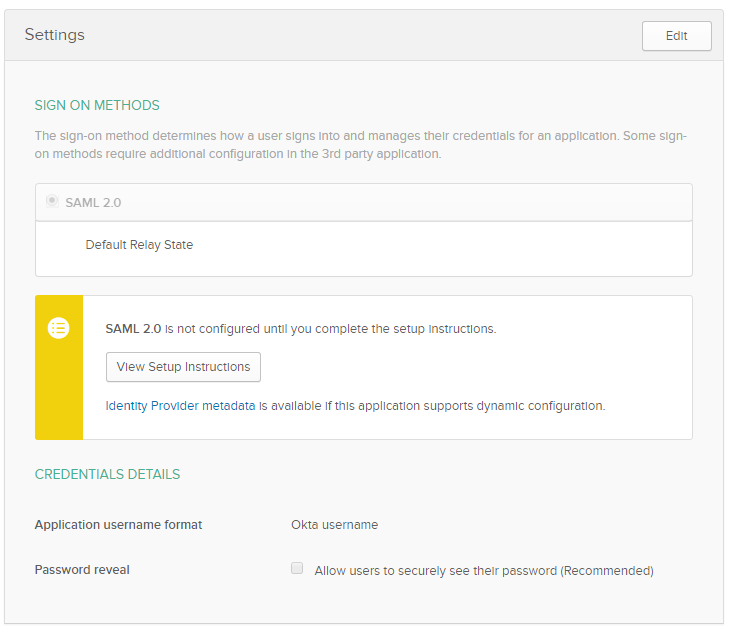Click the Password reveal label
The height and width of the screenshot is (634, 732).
tap(82, 570)
